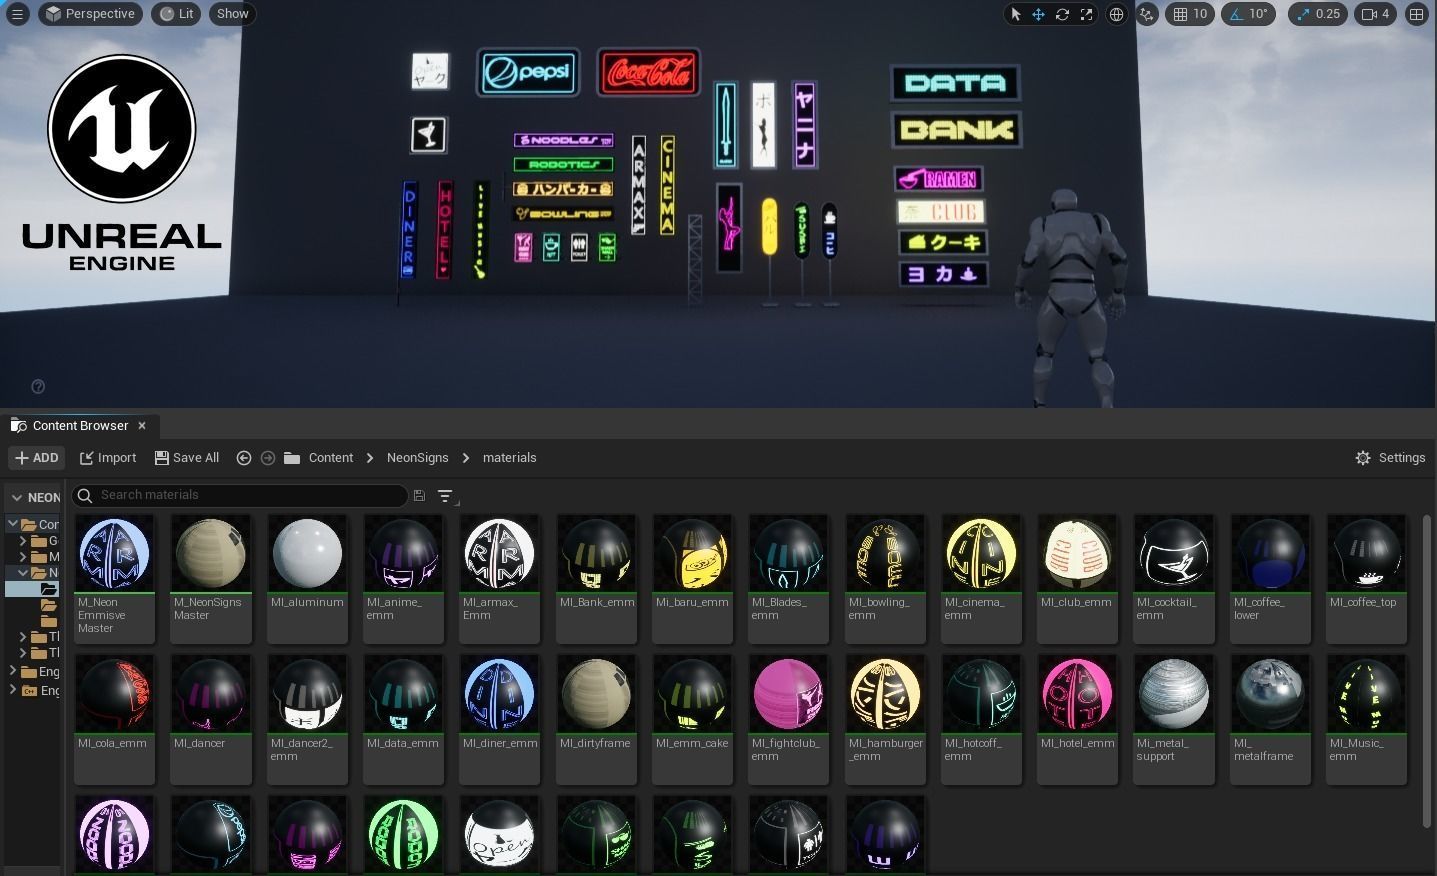1437x876 pixels.
Task: Select MI_hotel_emm material instance
Action: pyautogui.click(x=1078, y=719)
